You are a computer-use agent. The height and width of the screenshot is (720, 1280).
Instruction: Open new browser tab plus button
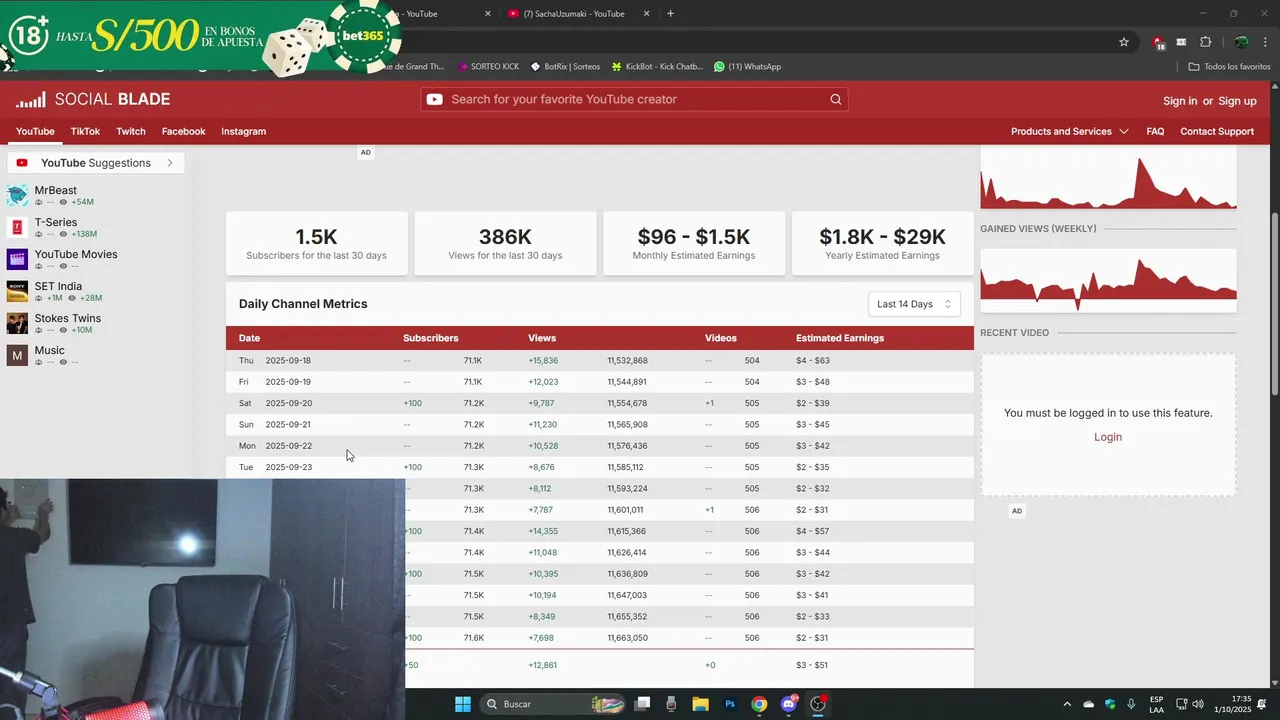pyautogui.click(x=670, y=14)
